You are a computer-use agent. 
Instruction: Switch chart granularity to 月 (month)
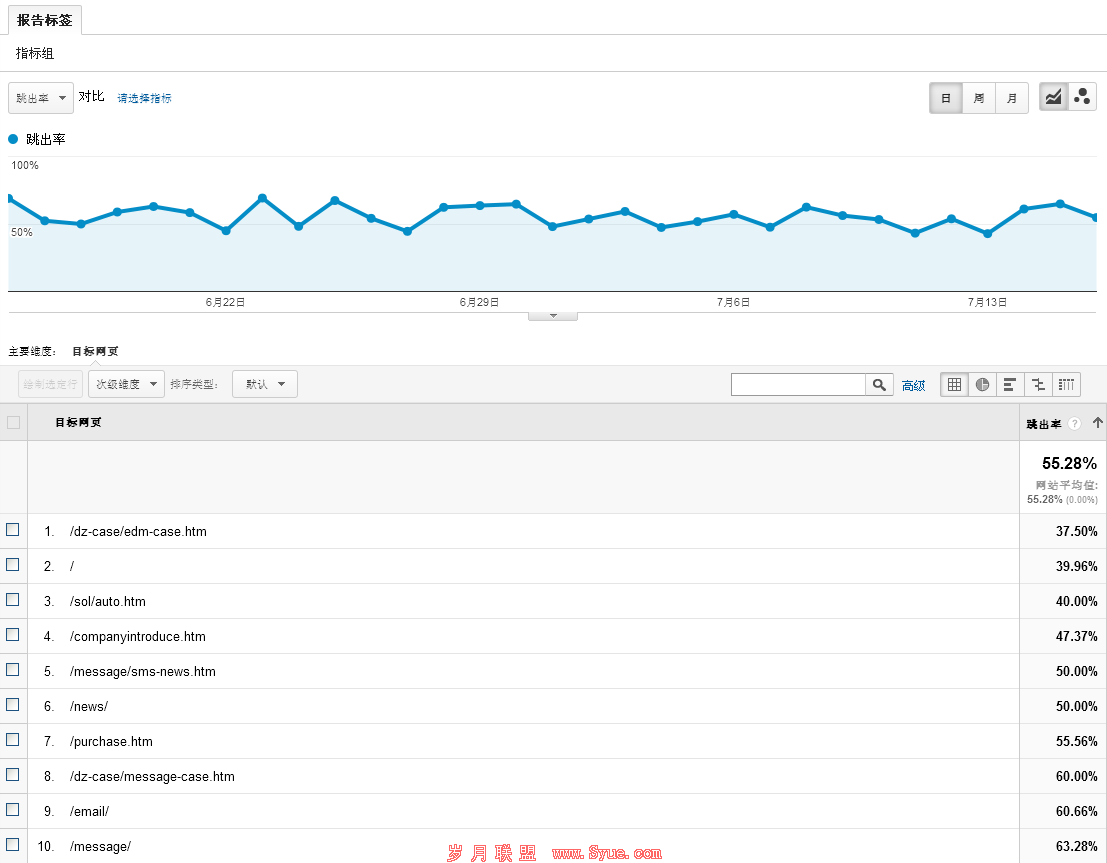1012,98
